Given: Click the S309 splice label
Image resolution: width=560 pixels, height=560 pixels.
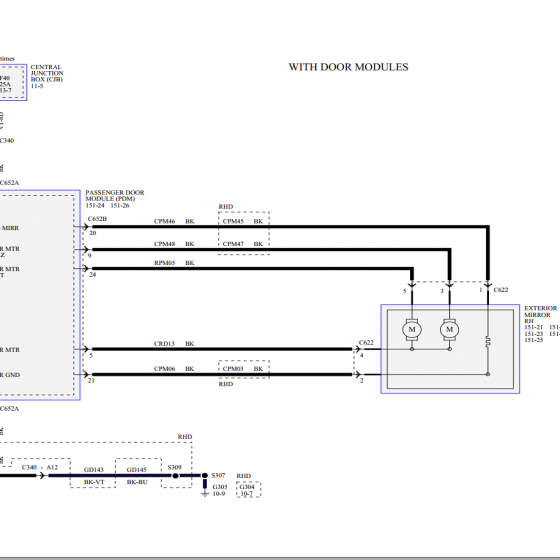Looking at the screenshot, I should pyautogui.click(x=174, y=467).
